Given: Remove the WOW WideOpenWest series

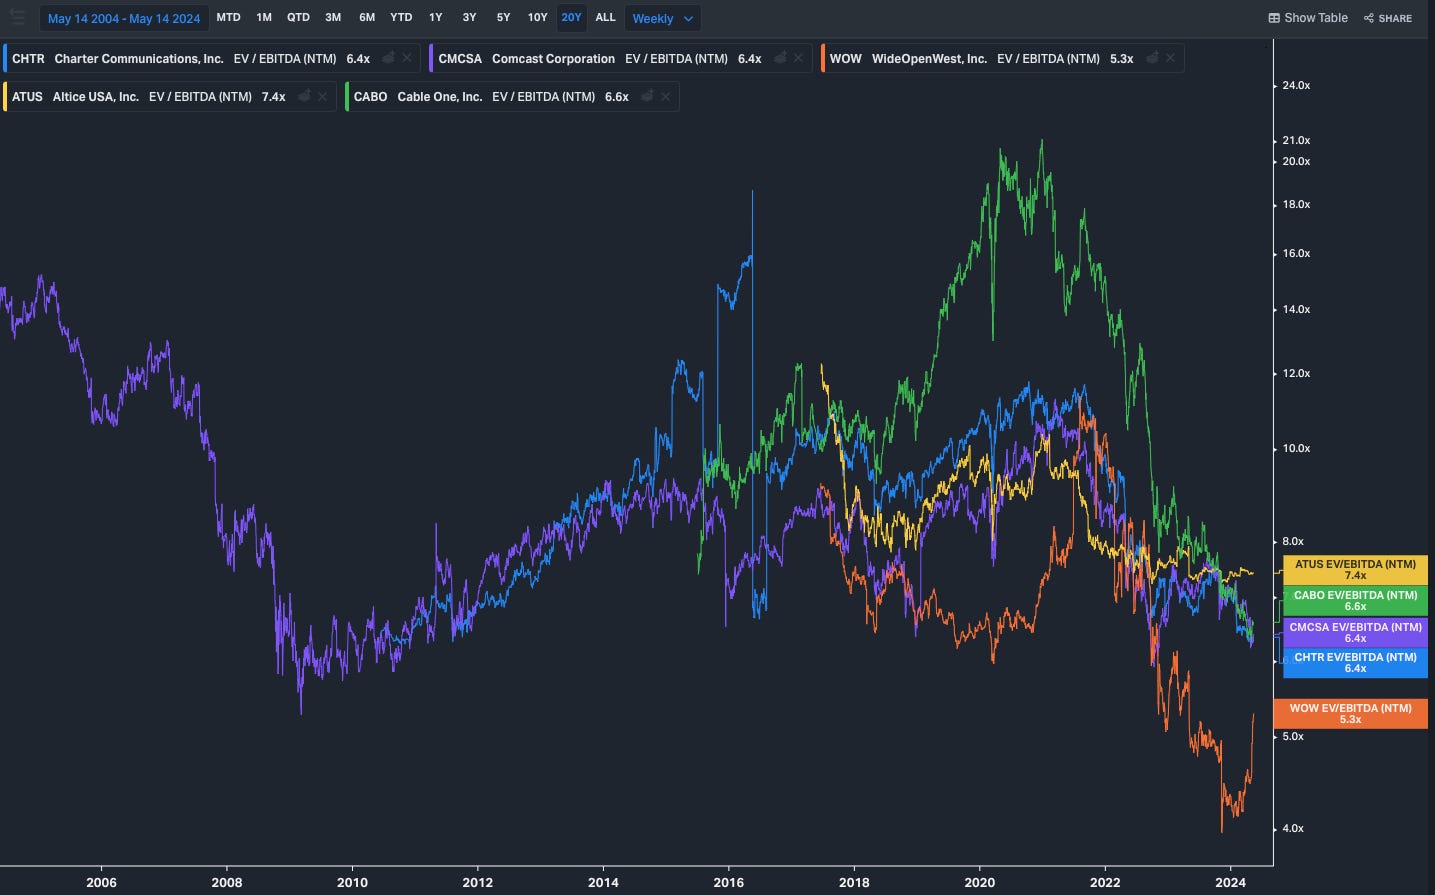Looking at the screenshot, I should (x=1170, y=58).
